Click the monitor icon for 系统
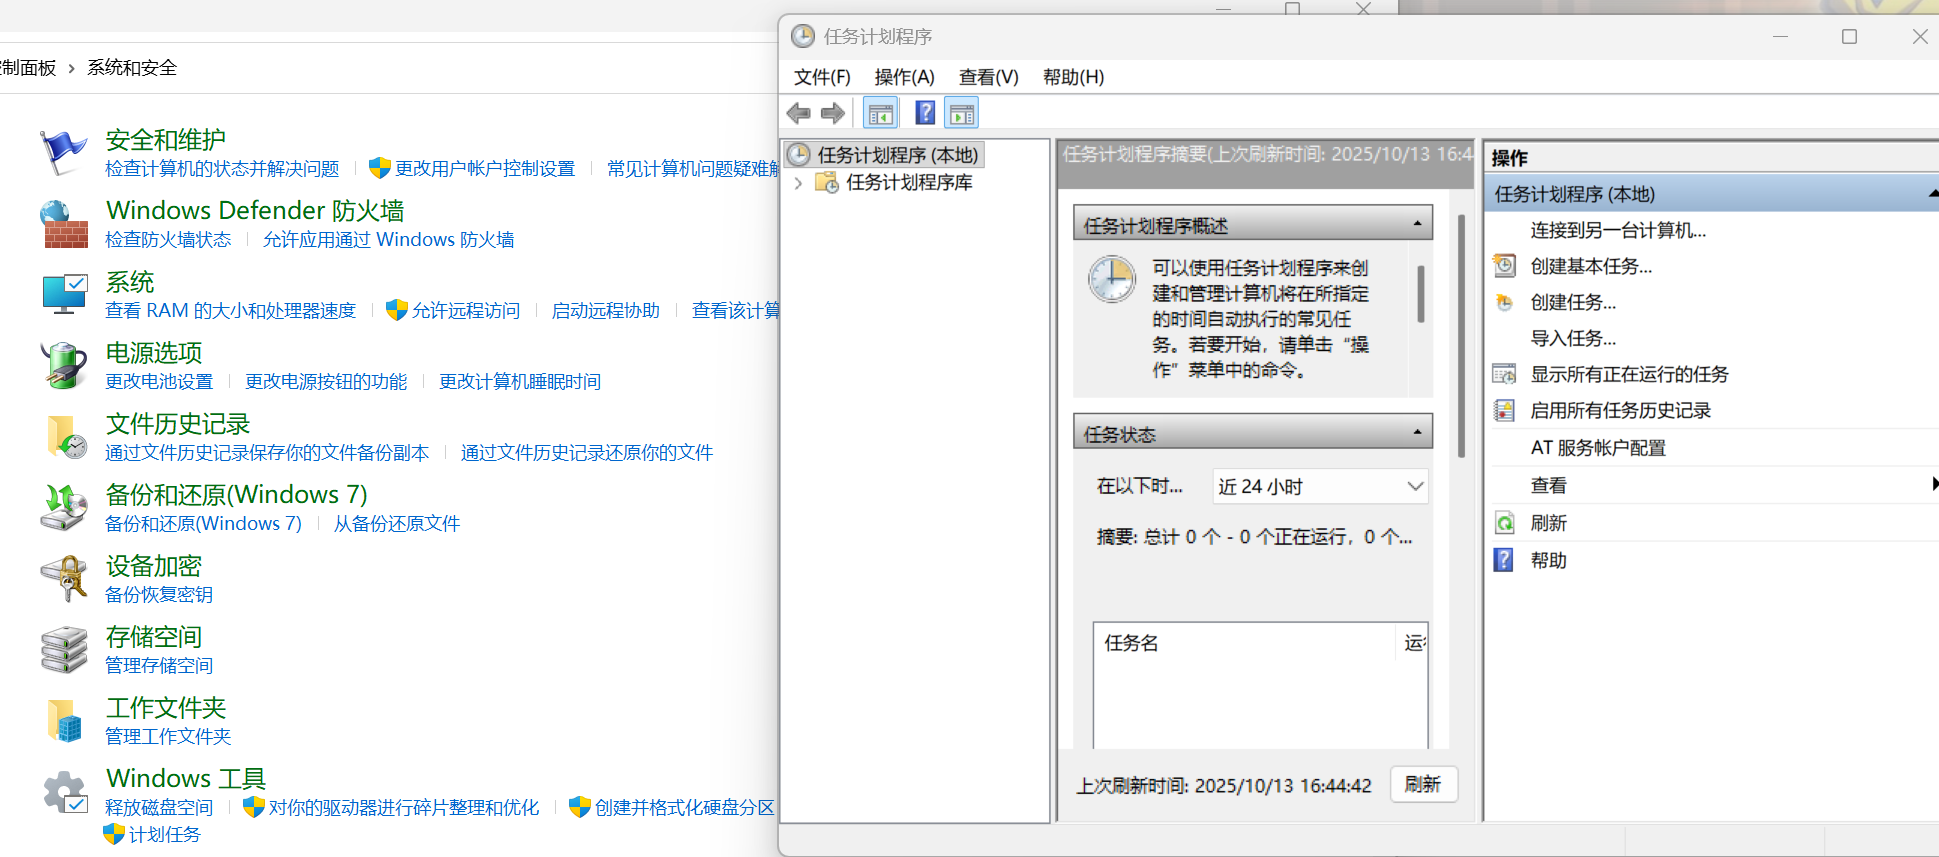The width and height of the screenshot is (1939, 857). click(x=64, y=295)
